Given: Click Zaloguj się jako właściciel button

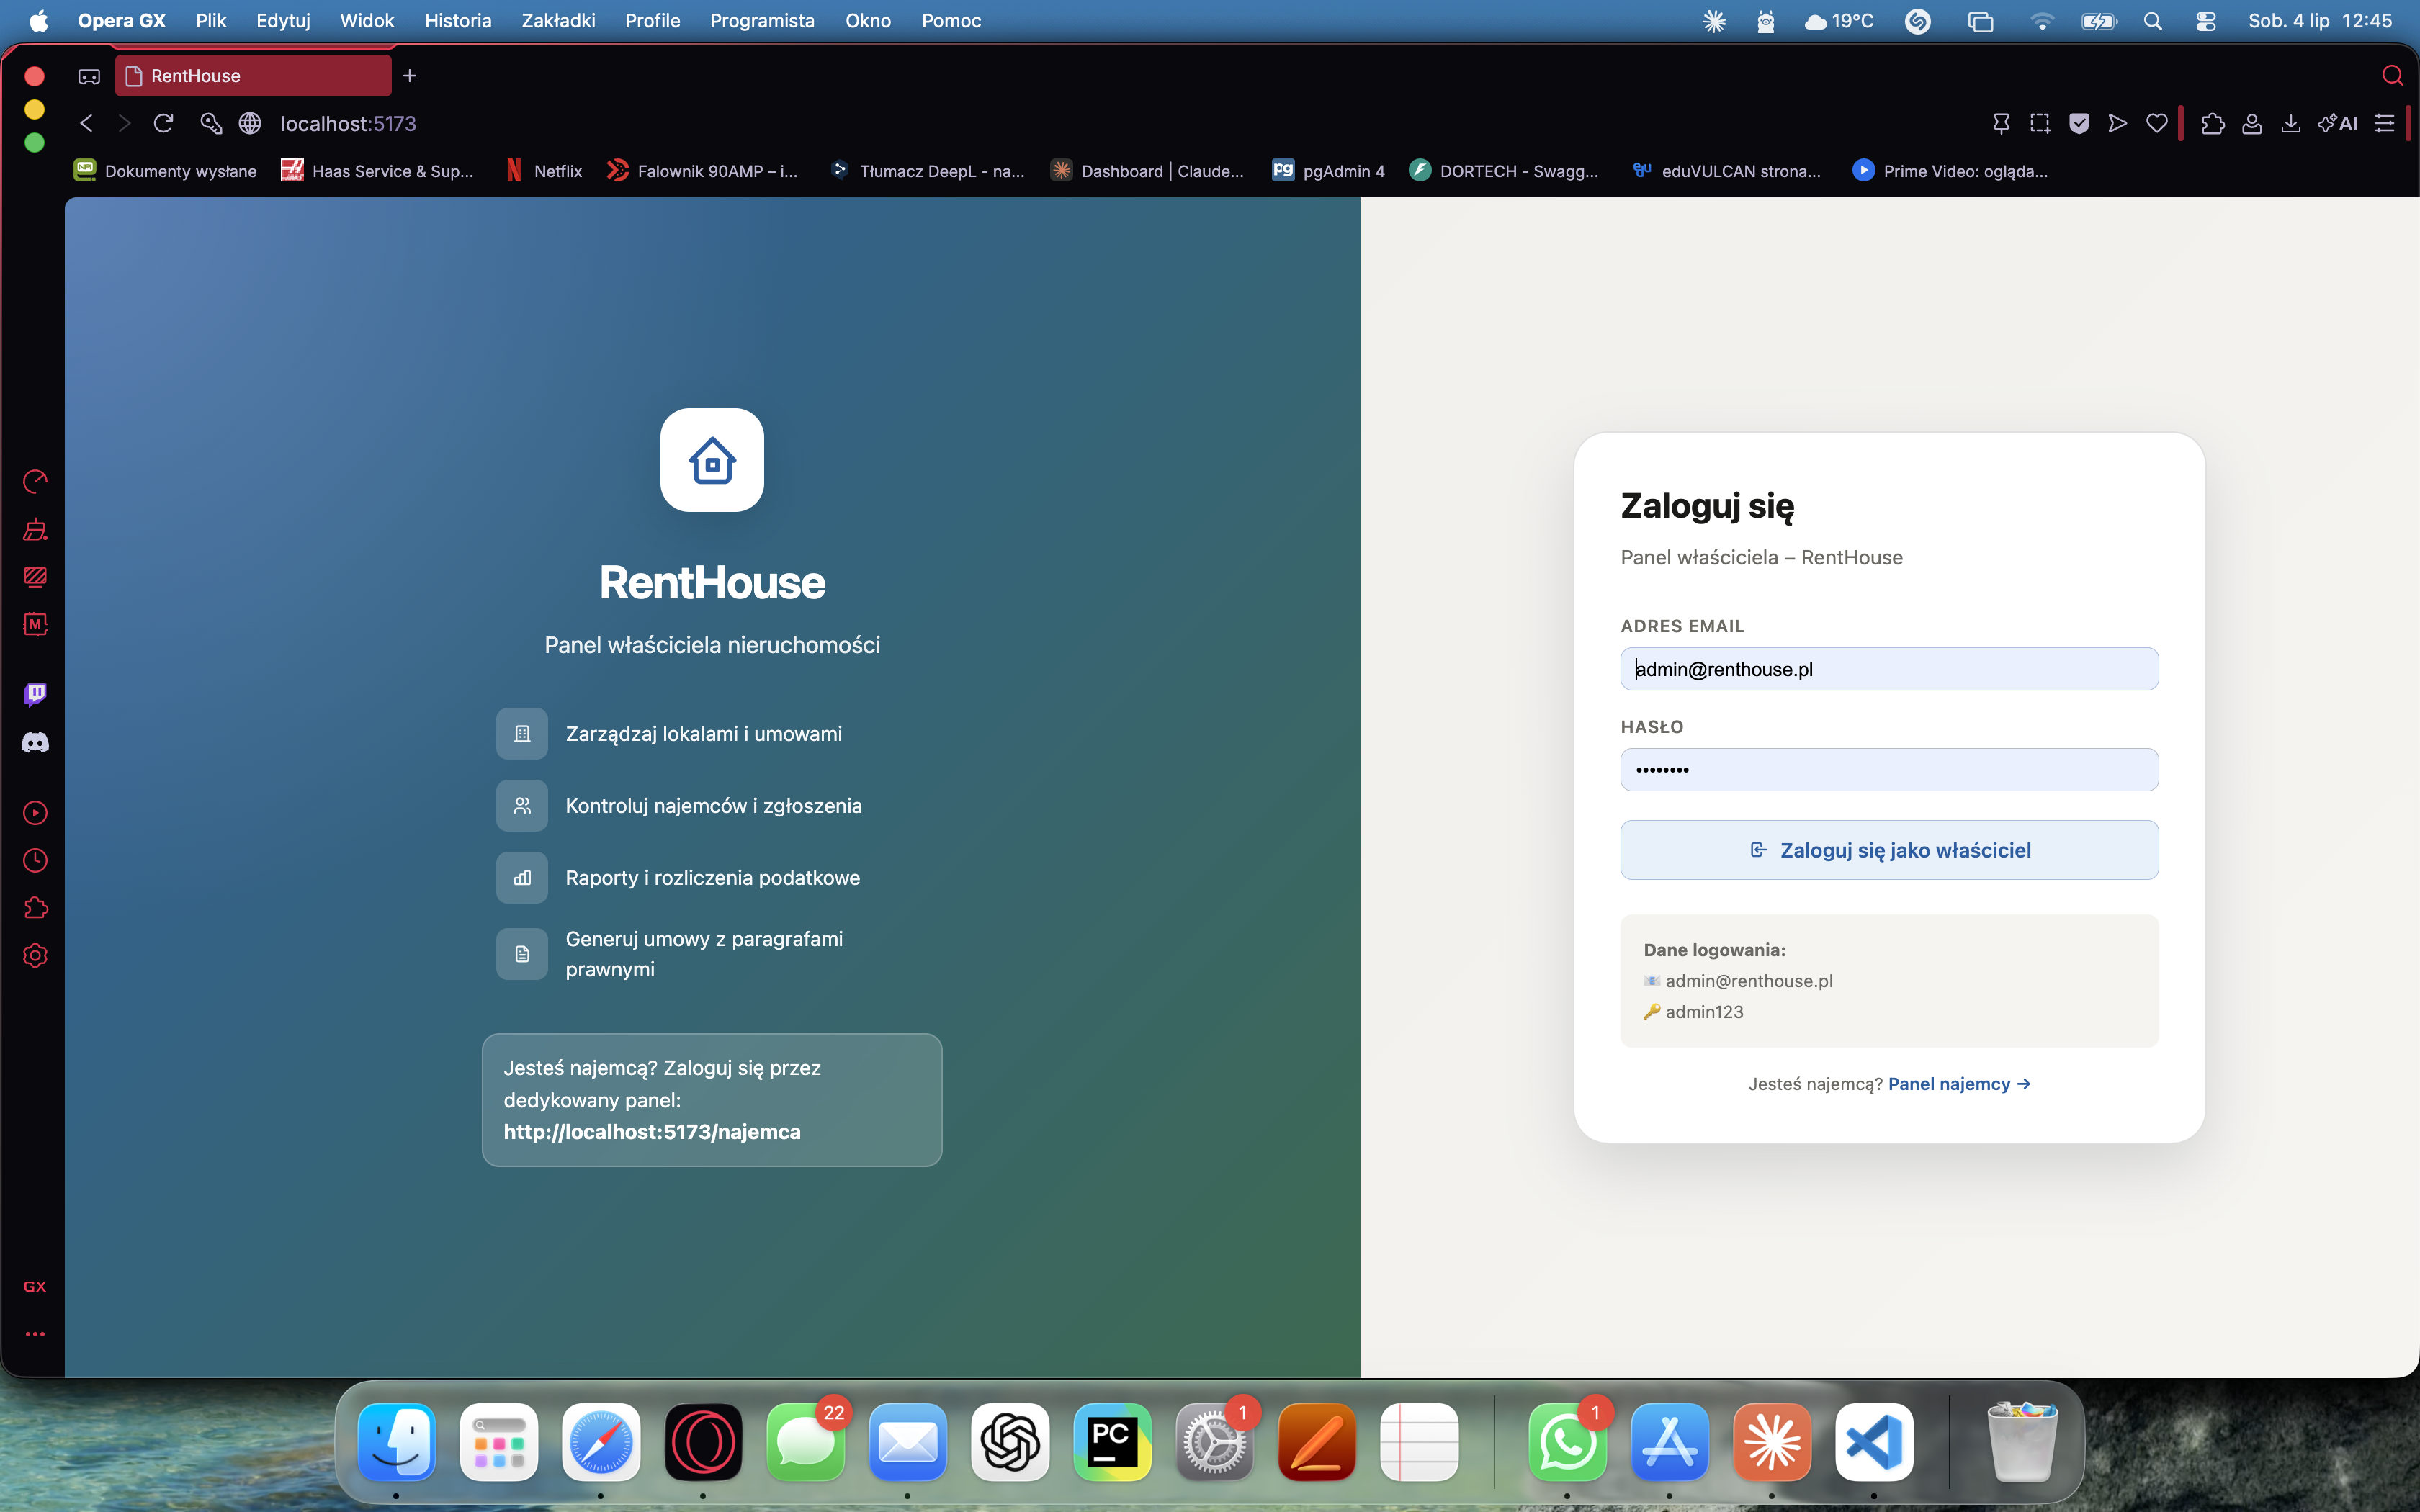Looking at the screenshot, I should (1889, 850).
